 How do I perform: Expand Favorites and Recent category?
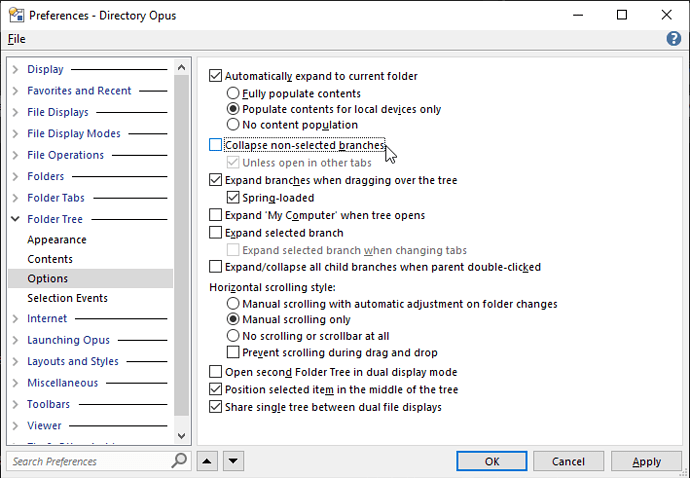(x=15, y=91)
